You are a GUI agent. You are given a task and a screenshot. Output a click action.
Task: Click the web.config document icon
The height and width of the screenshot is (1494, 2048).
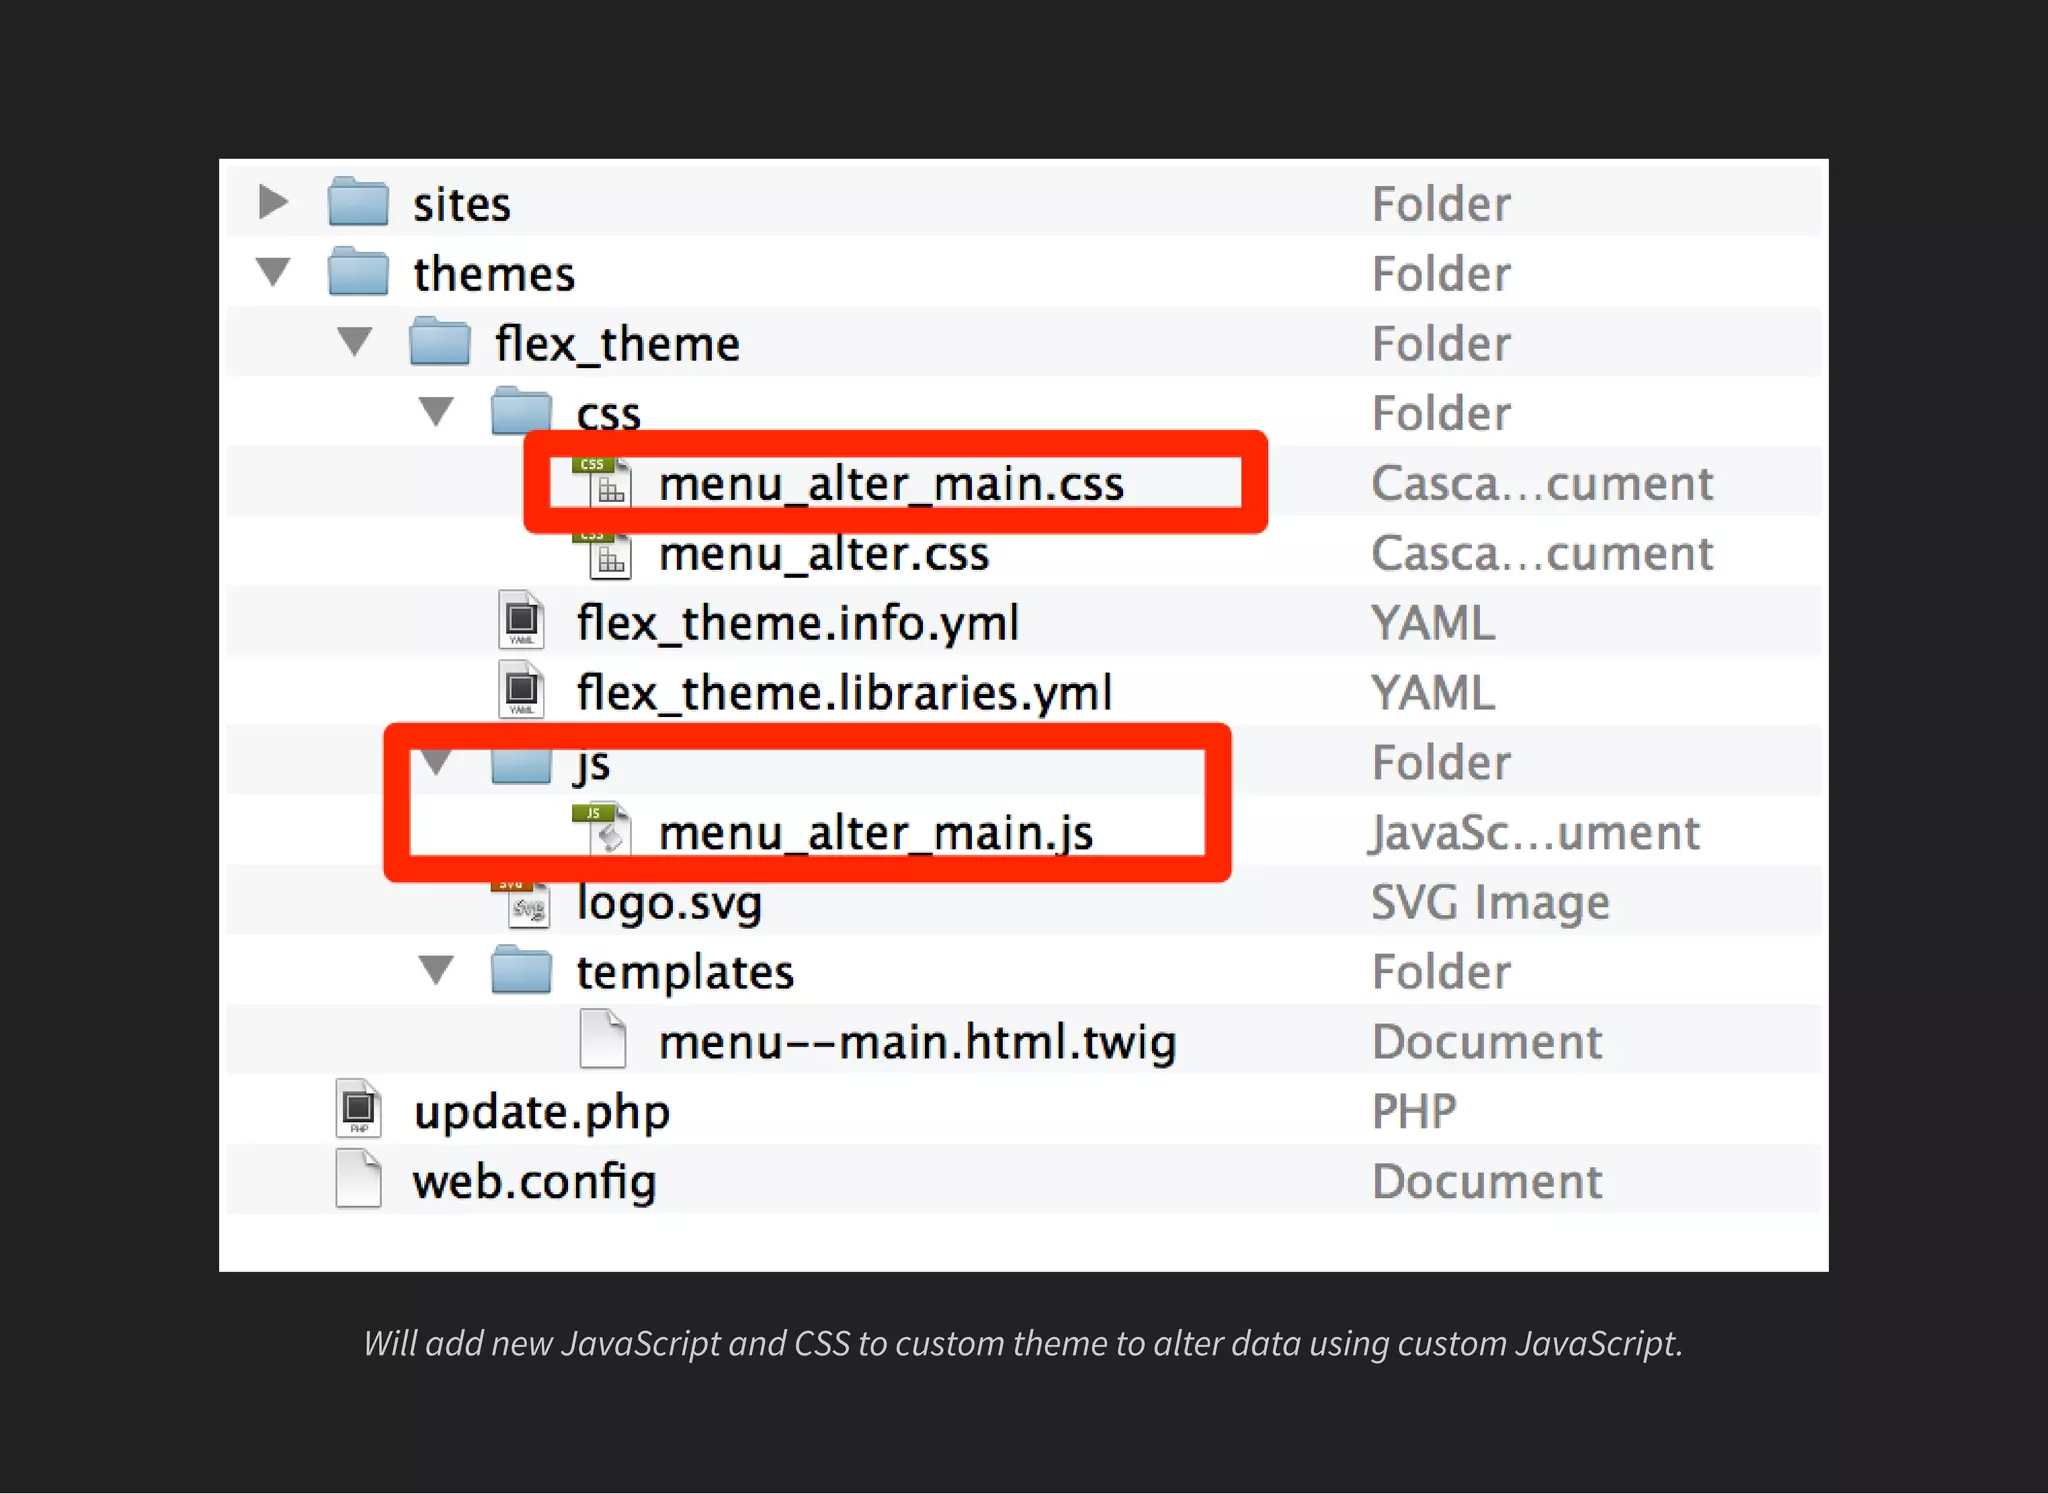coord(358,1179)
